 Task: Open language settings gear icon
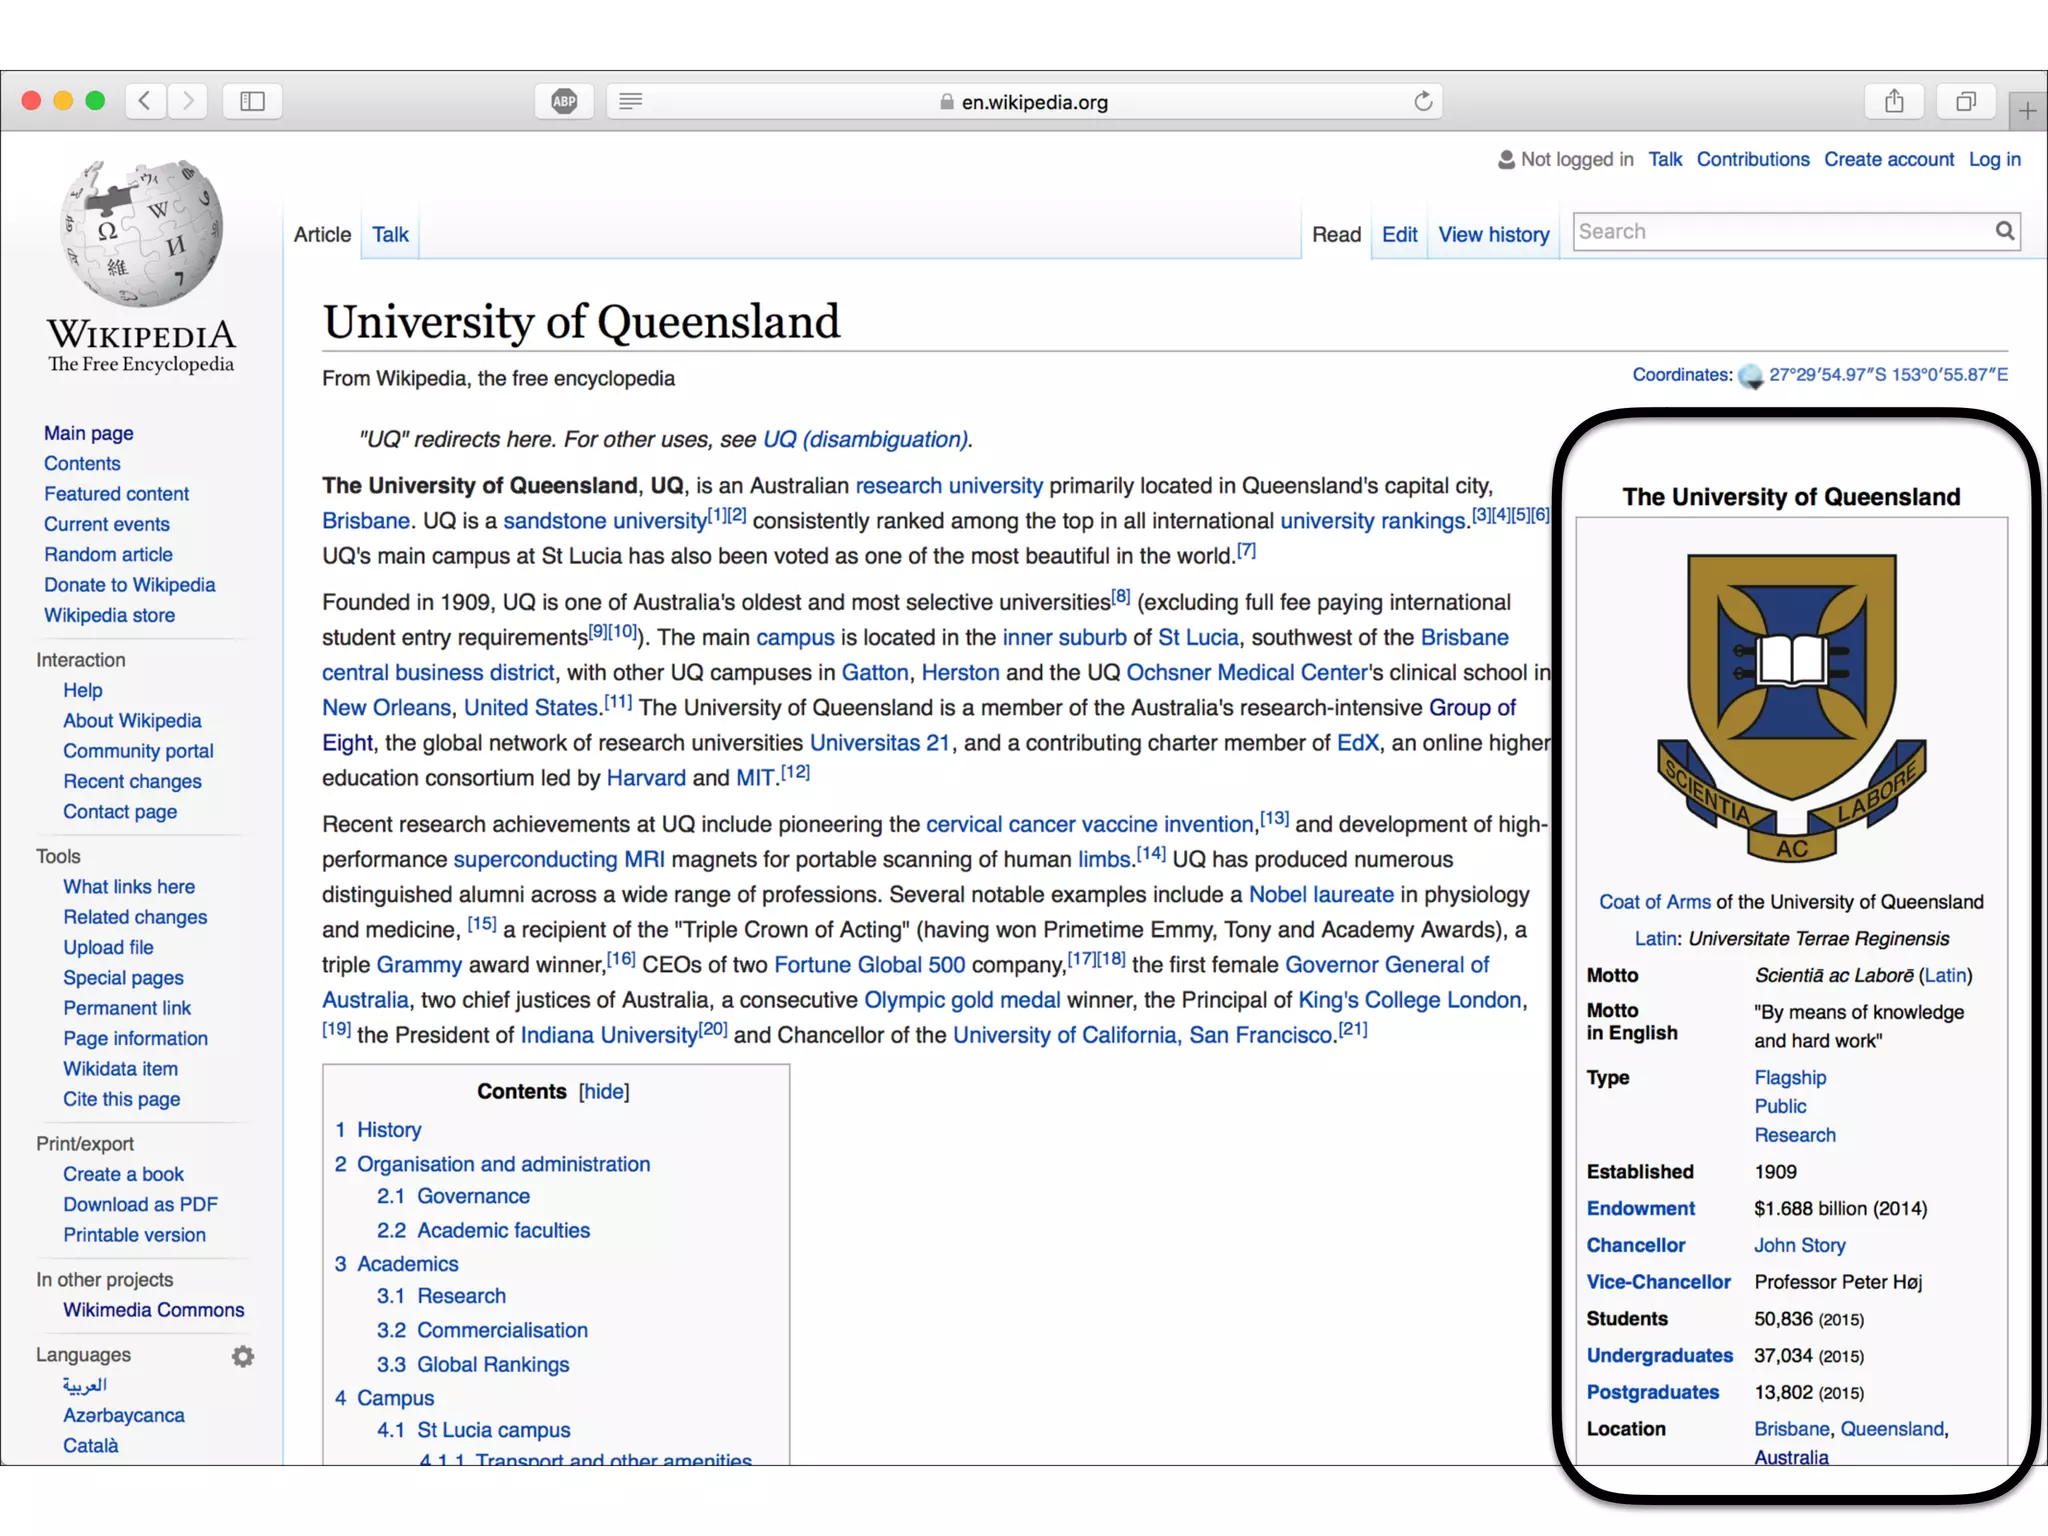243,1356
